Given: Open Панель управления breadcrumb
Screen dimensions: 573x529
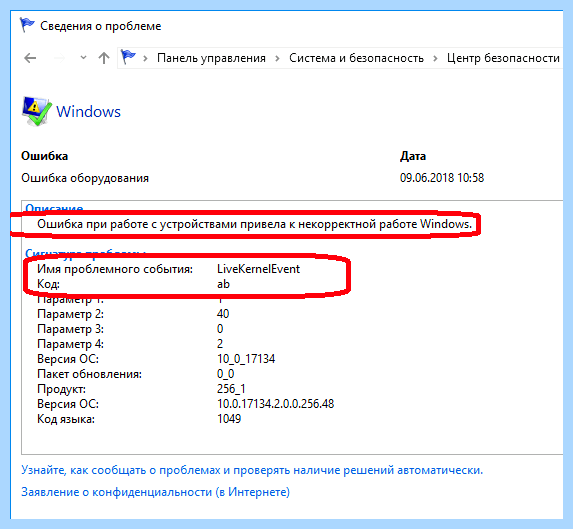Looking at the screenshot, I should pos(211,58).
